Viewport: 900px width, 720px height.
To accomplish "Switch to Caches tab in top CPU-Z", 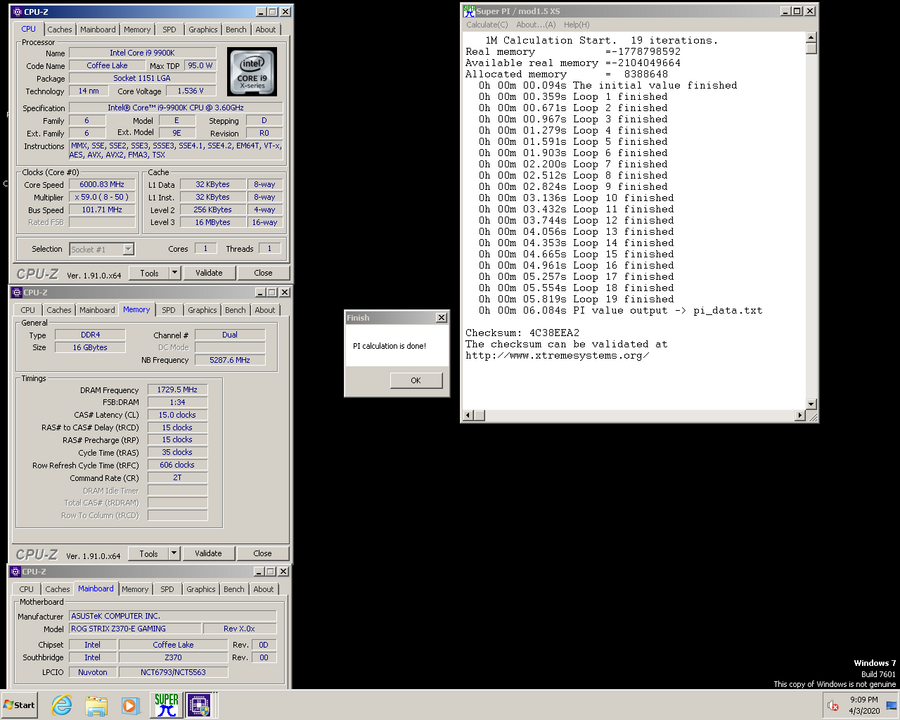I will pyautogui.click(x=60, y=29).
